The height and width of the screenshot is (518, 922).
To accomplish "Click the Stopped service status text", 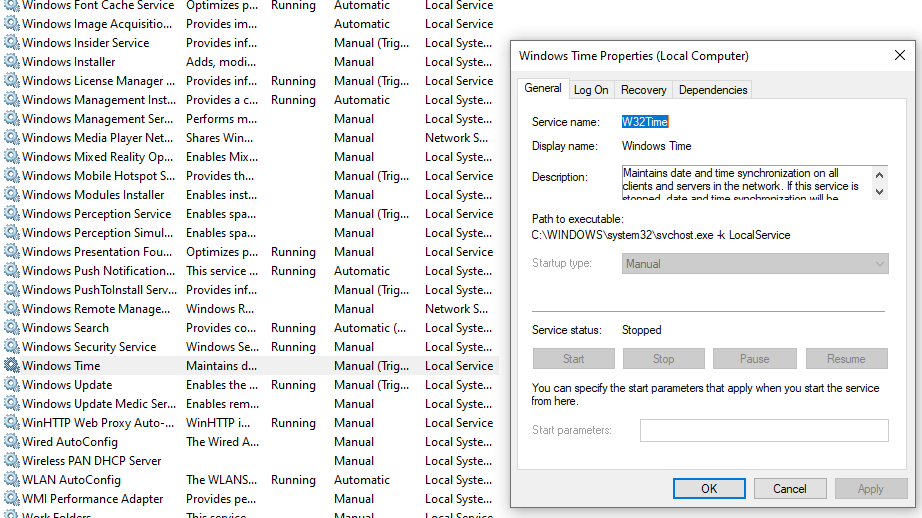I will (x=642, y=330).
